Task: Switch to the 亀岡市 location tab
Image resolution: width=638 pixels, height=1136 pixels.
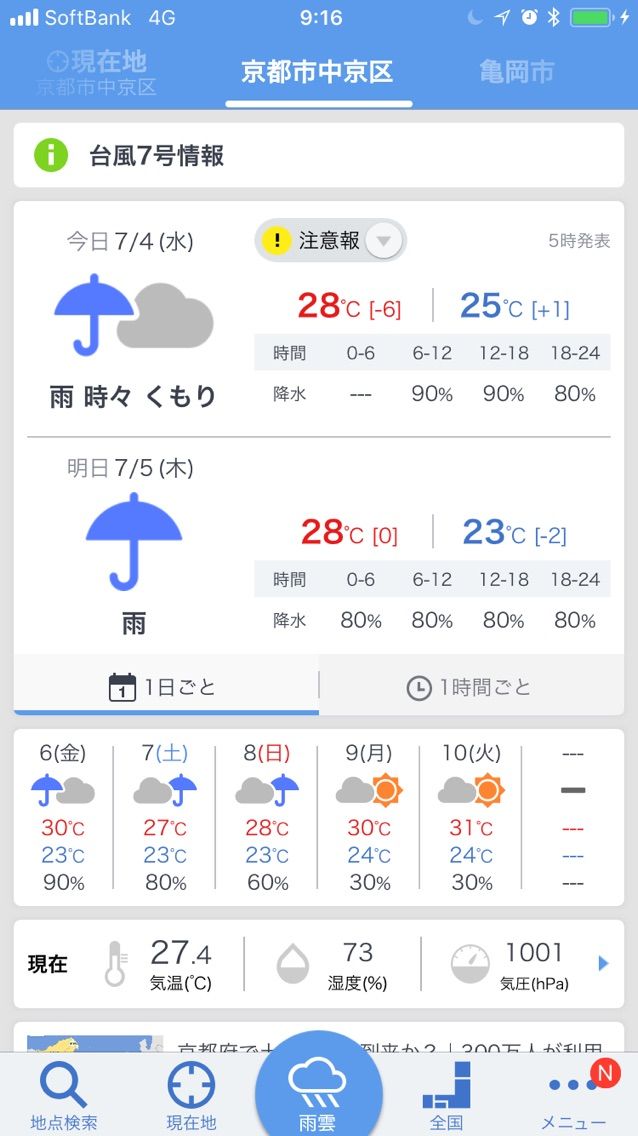Action: [x=516, y=72]
